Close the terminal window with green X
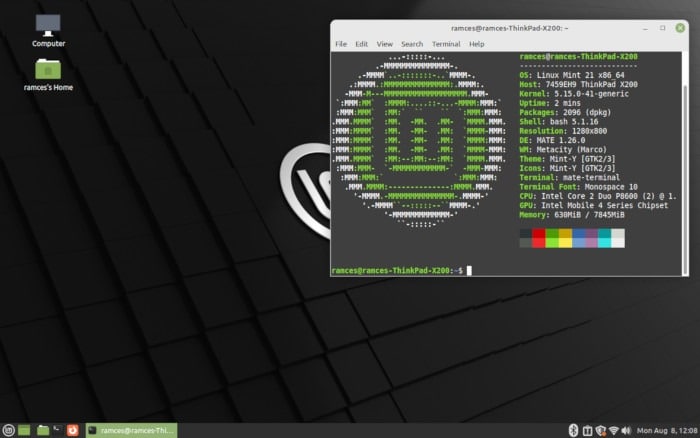Viewport: 700px width, 438px height. [x=680, y=28]
